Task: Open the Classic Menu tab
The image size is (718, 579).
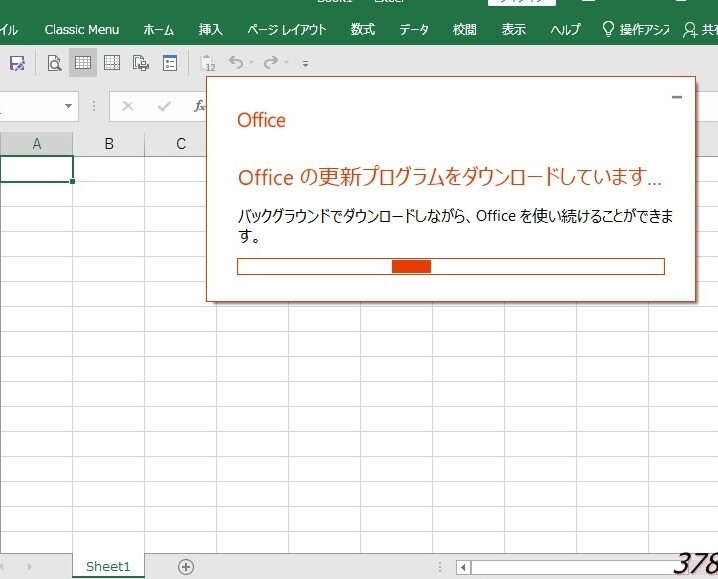Action: pyautogui.click(x=81, y=29)
